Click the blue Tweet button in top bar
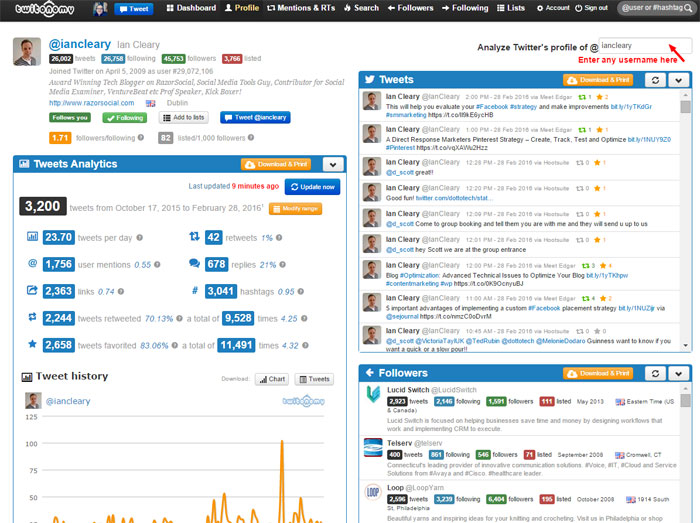 133,8
